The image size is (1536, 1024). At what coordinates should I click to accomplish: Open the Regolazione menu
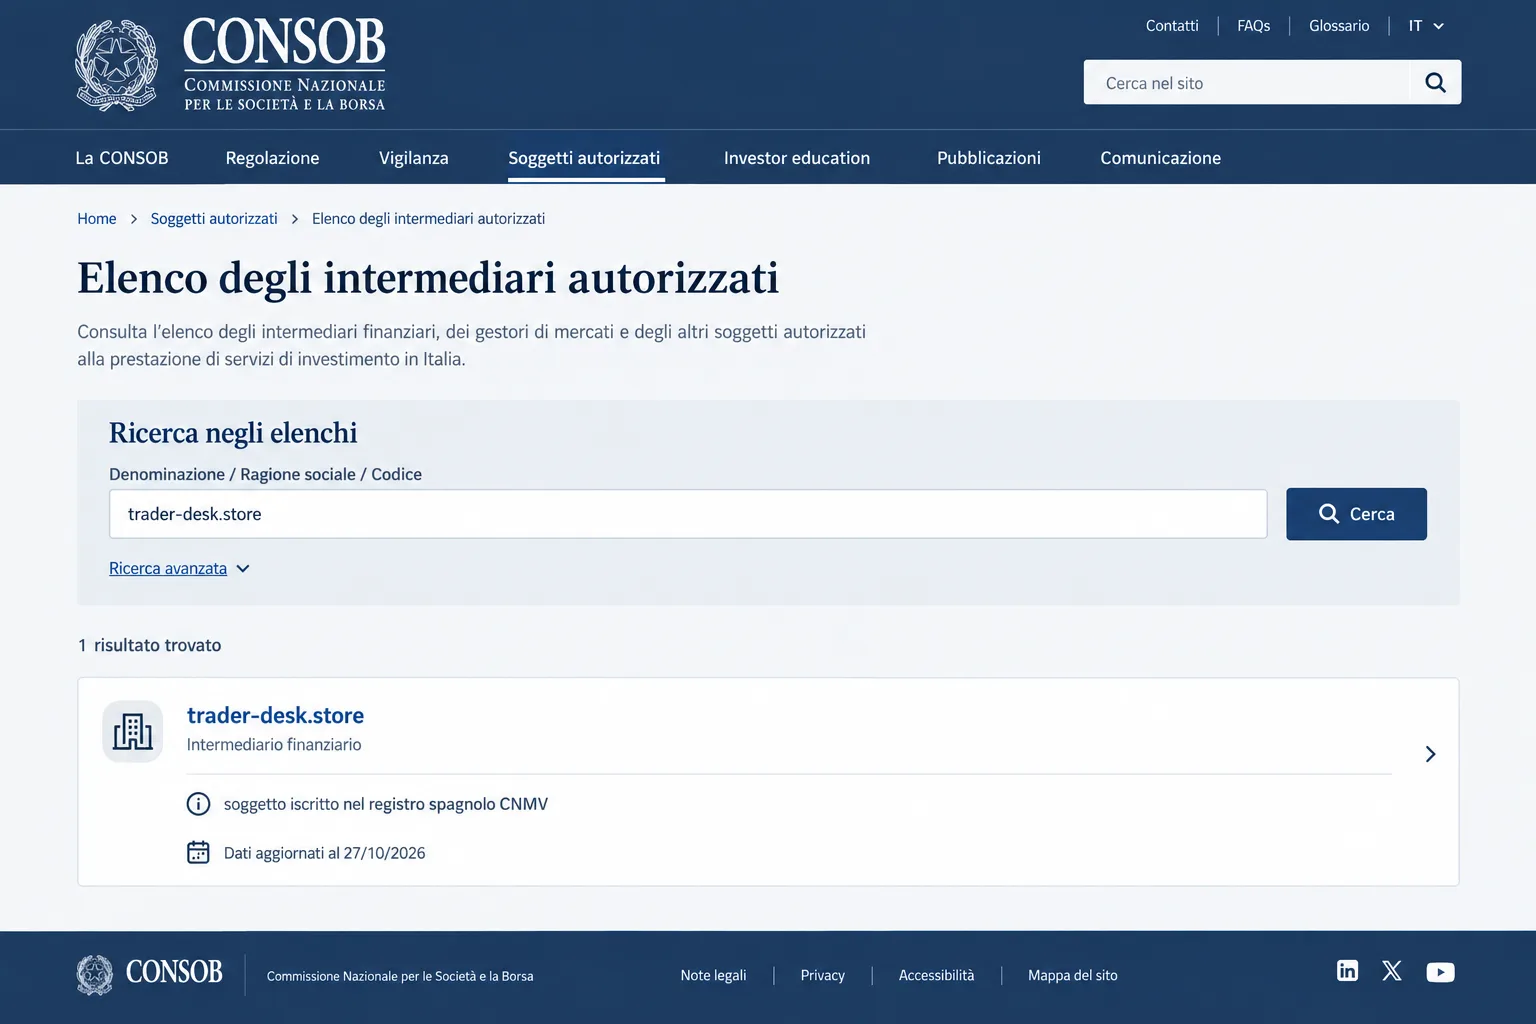(x=272, y=158)
